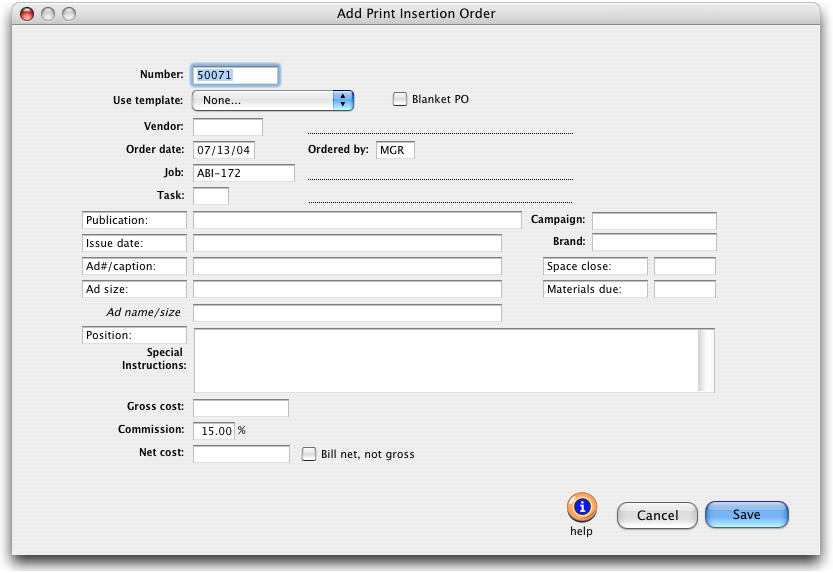Click the Brand input field

click(654, 242)
